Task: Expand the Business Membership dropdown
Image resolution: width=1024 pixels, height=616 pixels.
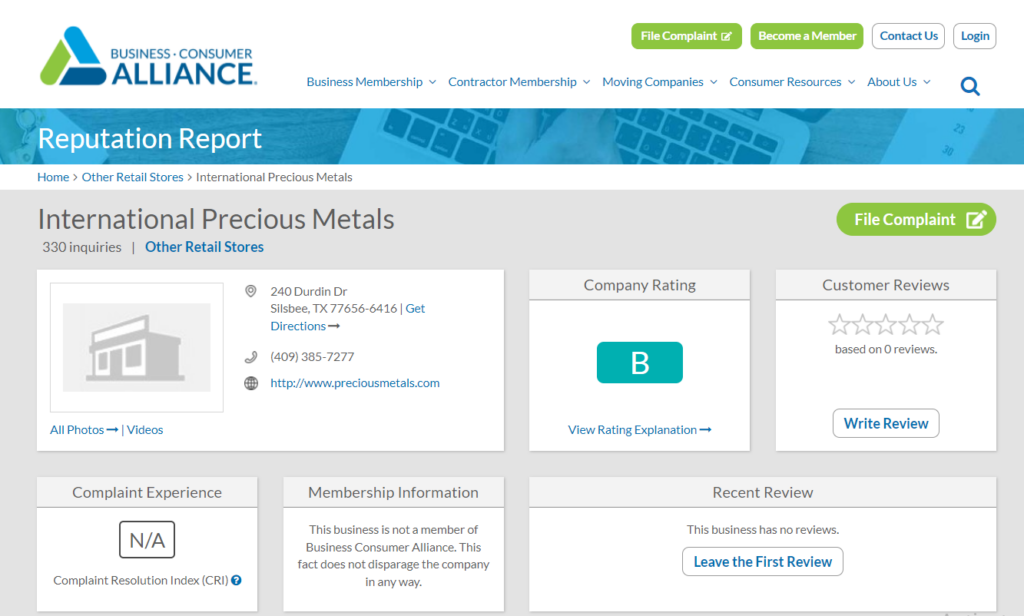Action: [371, 82]
